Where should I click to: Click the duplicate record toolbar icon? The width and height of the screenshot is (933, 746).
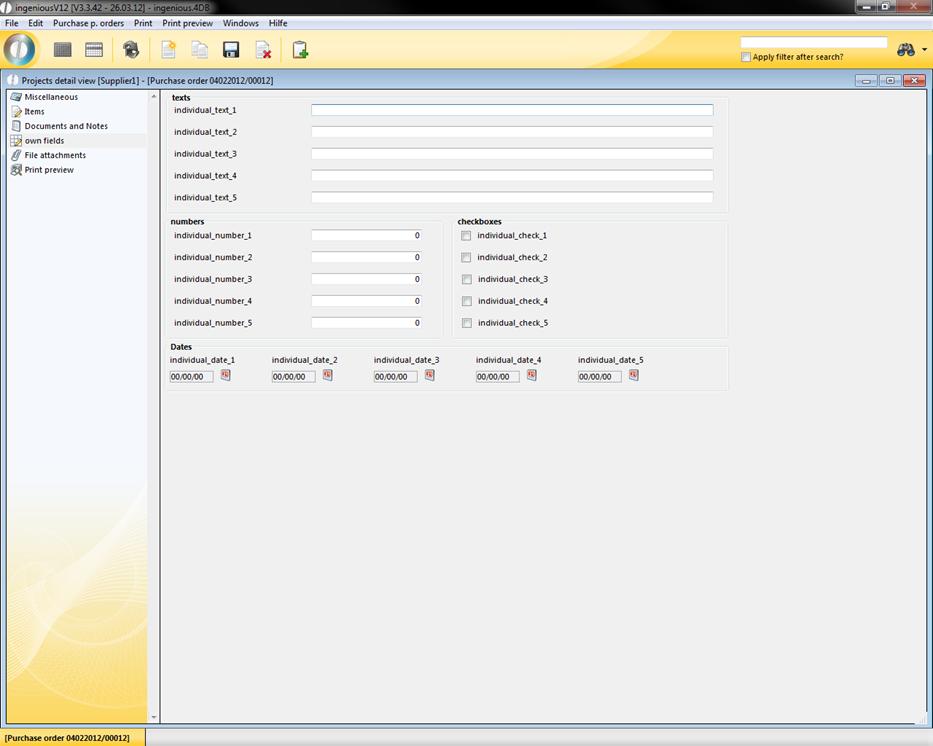[x=200, y=50]
